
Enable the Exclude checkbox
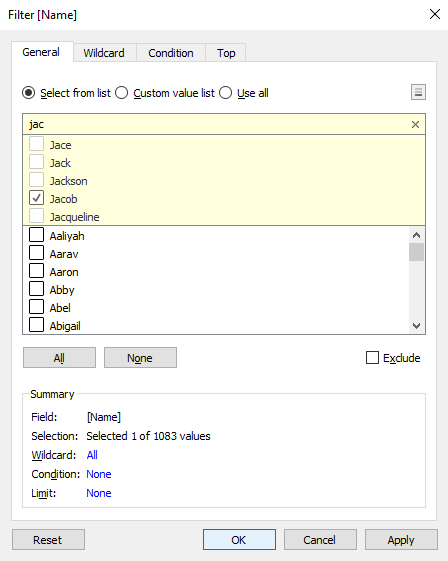[x=372, y=357]
